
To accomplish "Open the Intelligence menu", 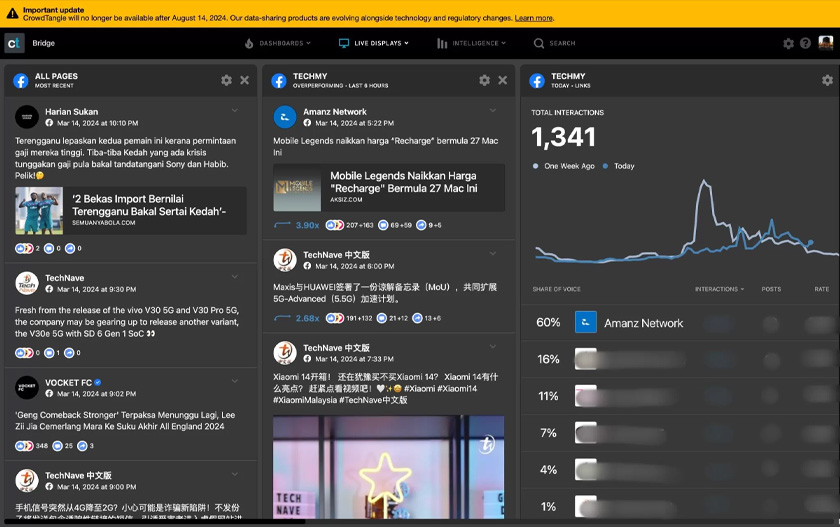I will coord(471,44).
